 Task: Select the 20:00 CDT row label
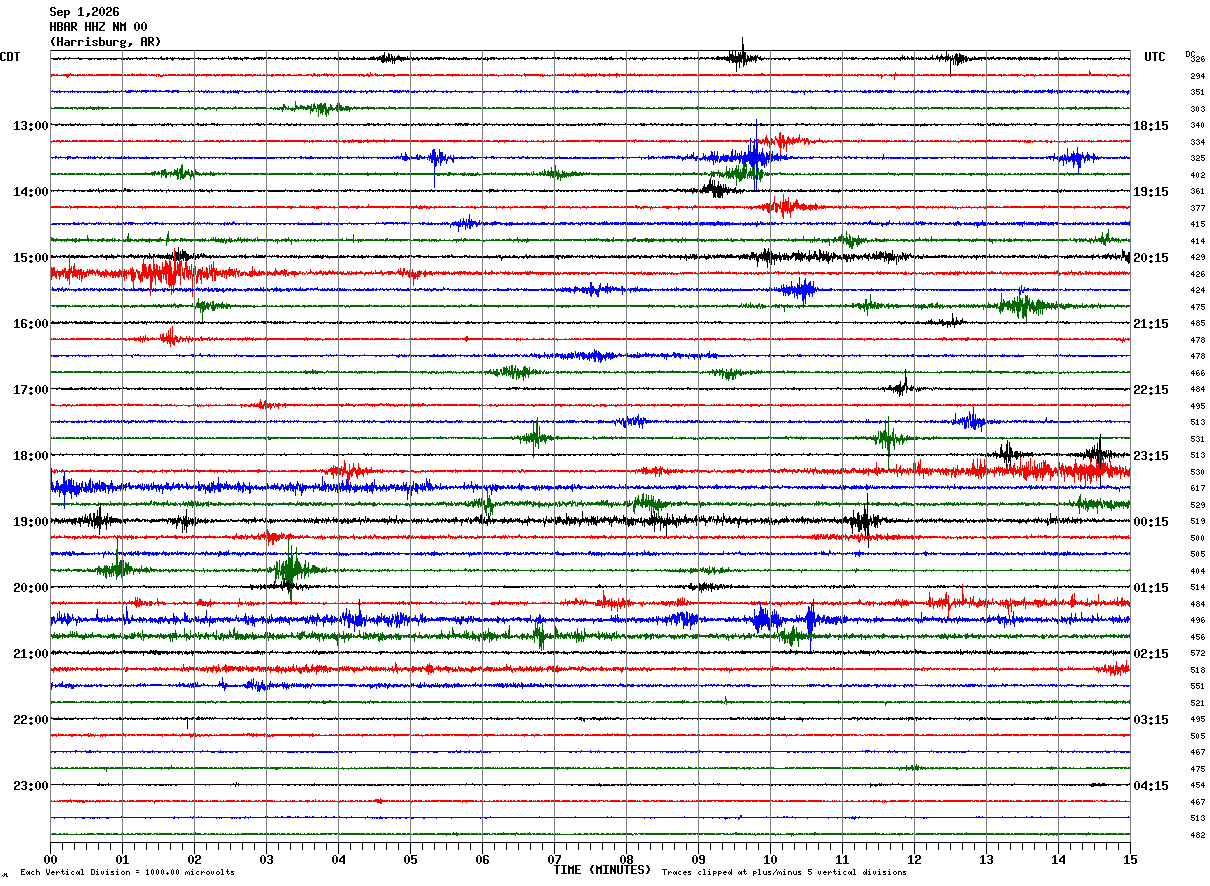(30, 588)
